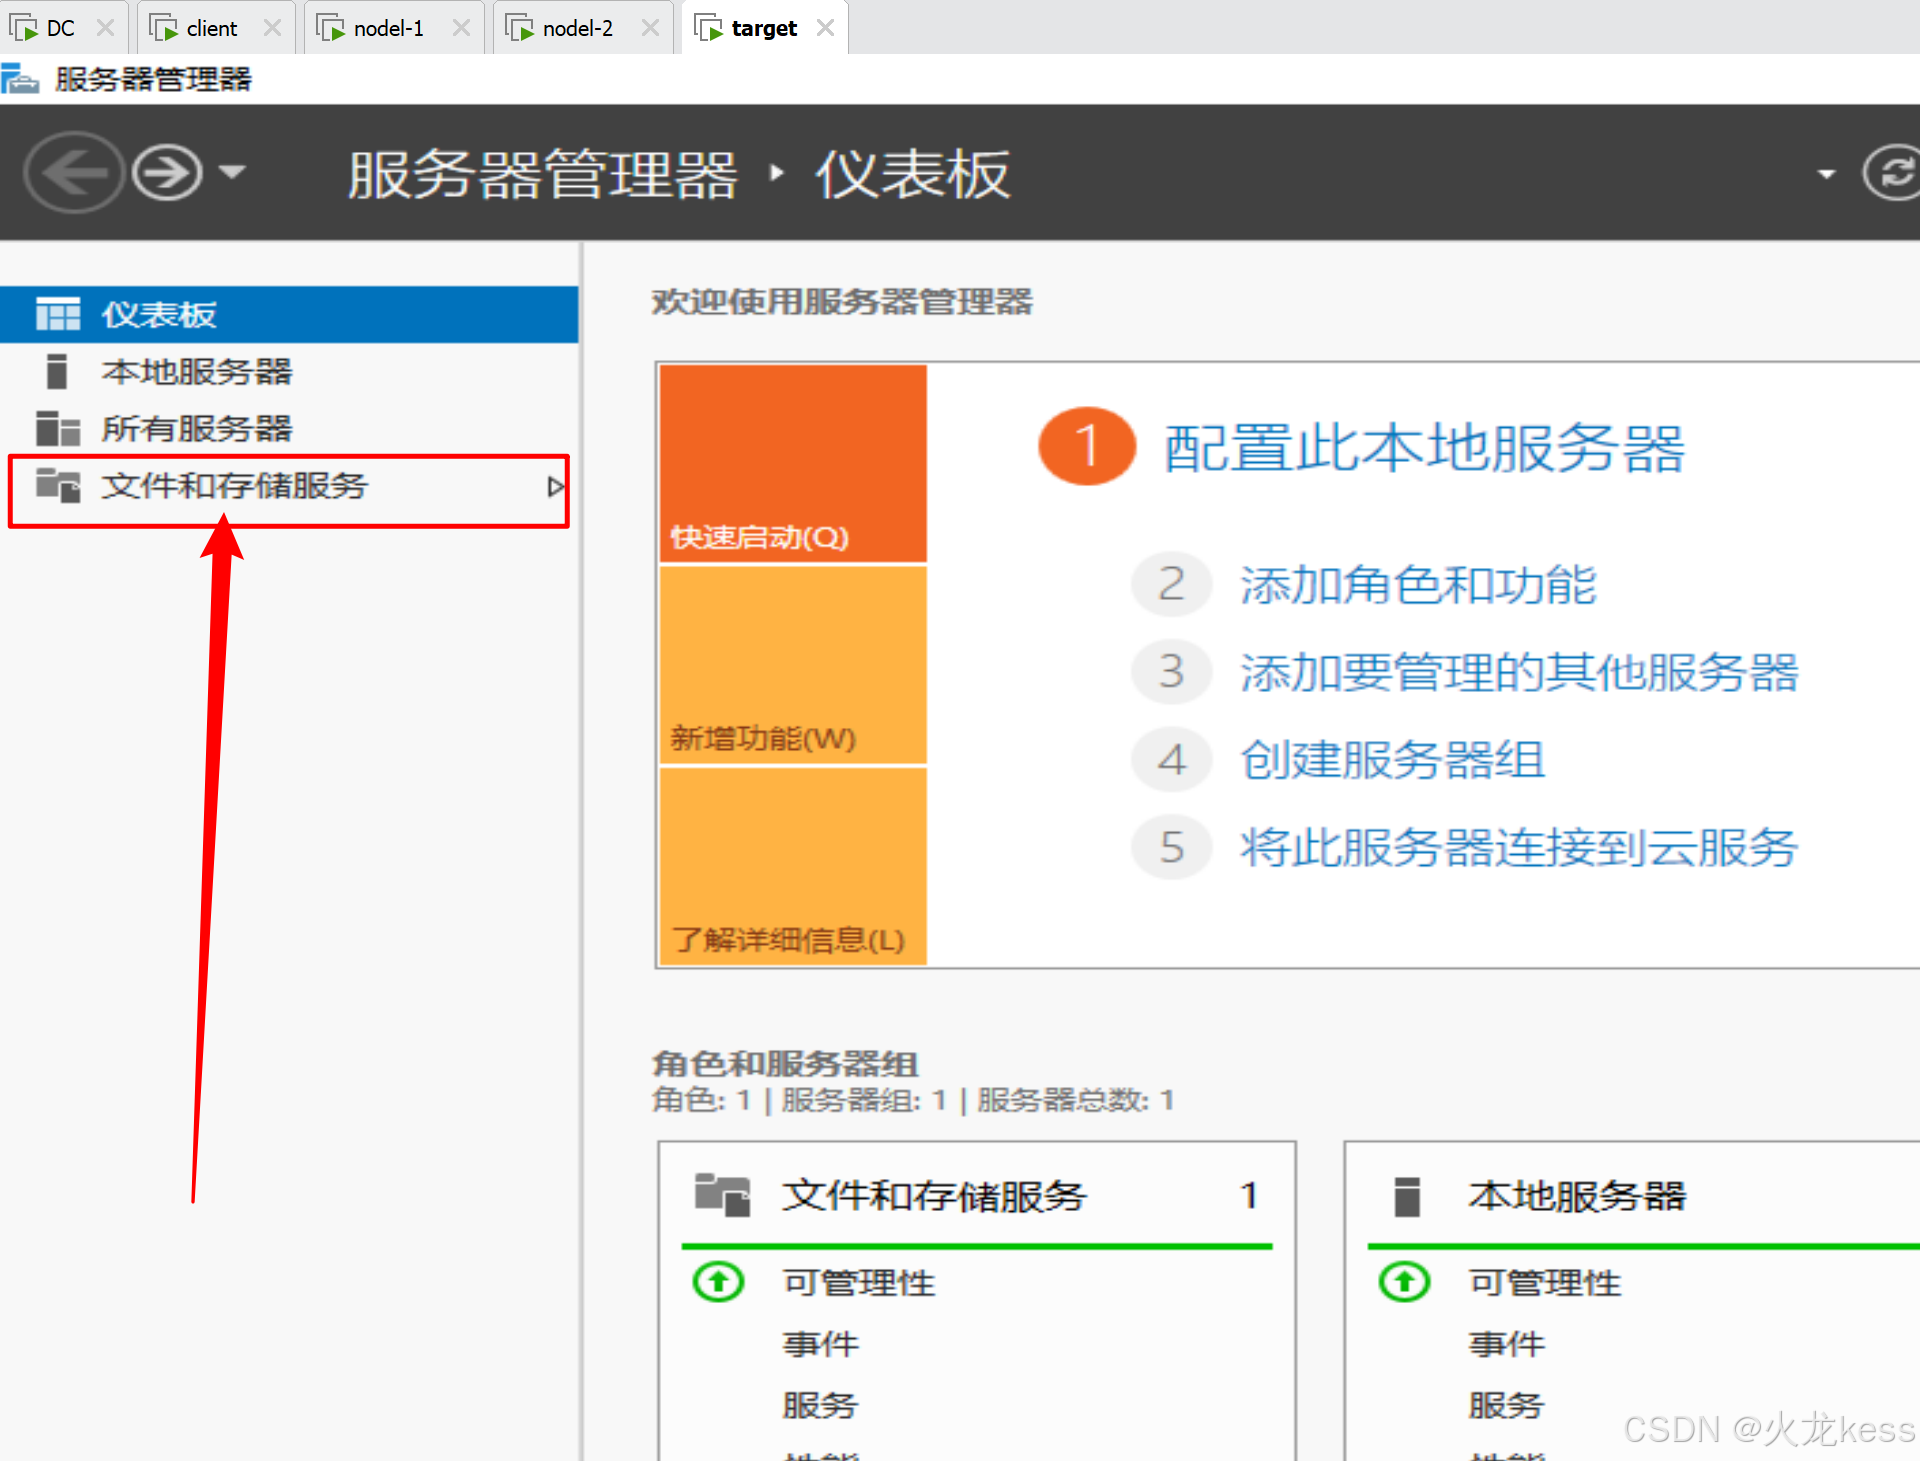Screen dimensions: 1920x1461
Task: Close the client tab
Action: [x=272, y=28]
